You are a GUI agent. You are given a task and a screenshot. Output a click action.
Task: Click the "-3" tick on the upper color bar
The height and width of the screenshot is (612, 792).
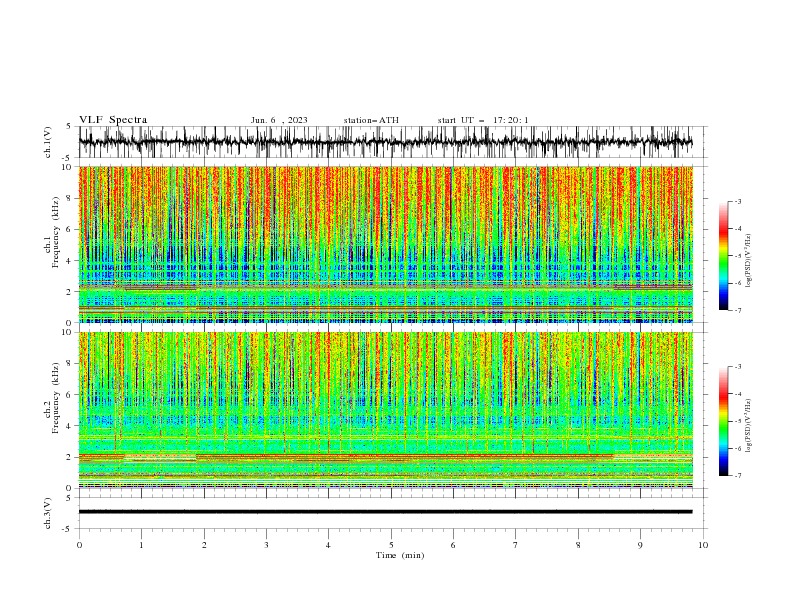[x=737, y=201]
